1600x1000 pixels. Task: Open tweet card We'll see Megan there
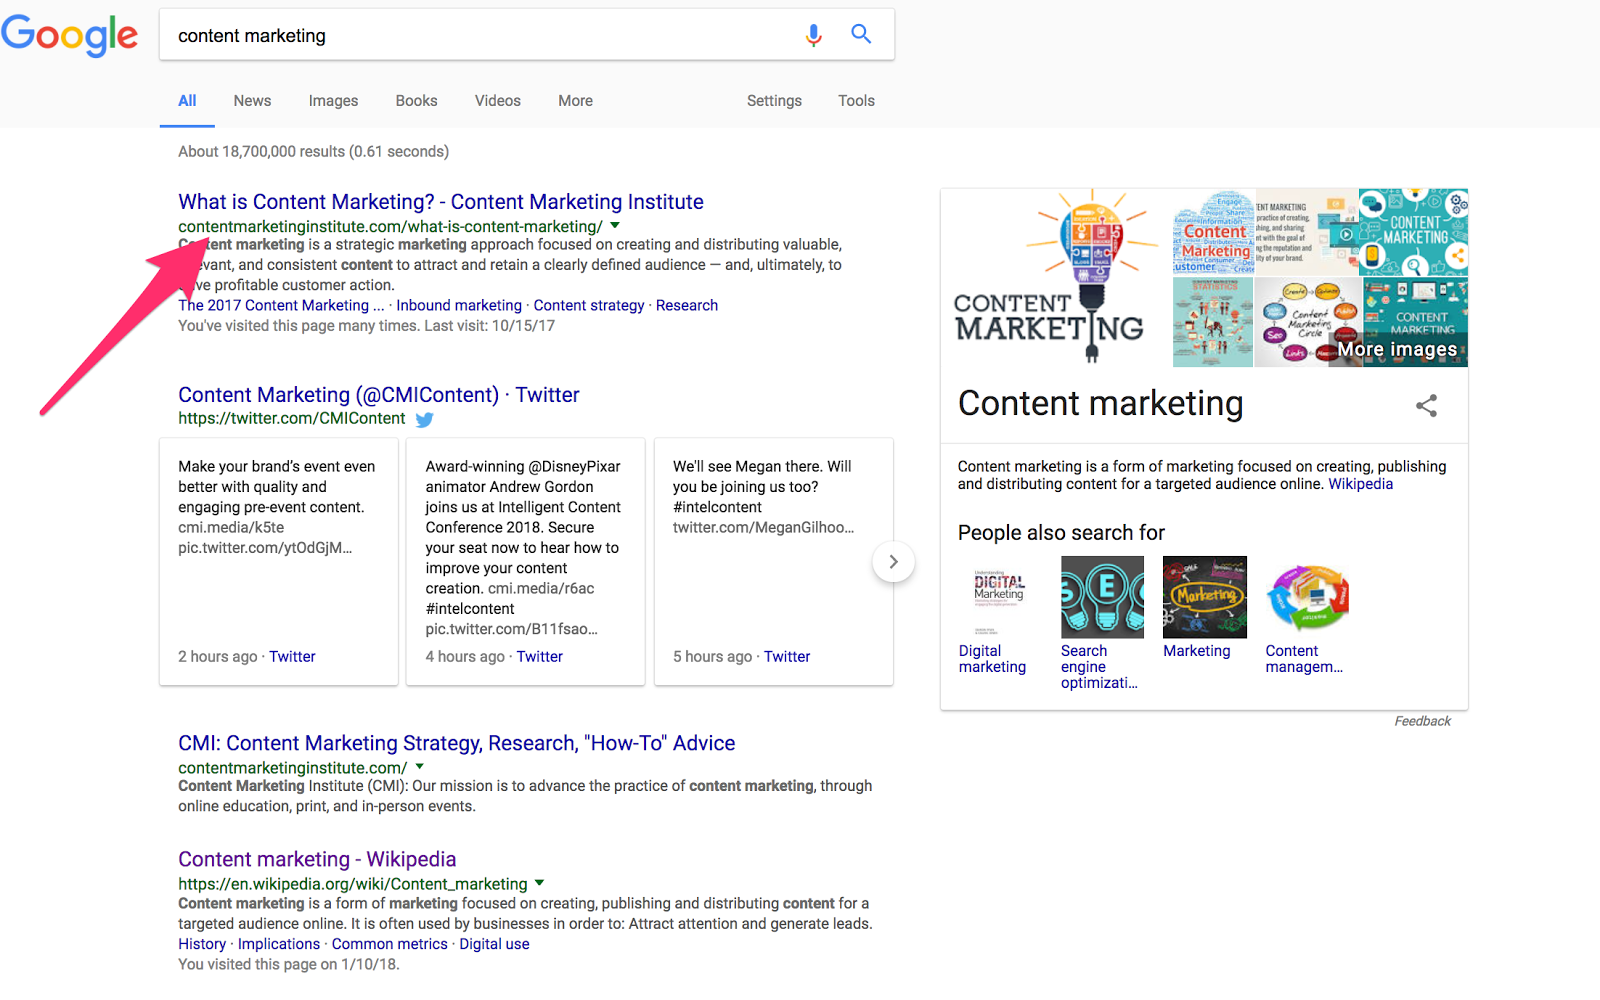click(774, 561)
